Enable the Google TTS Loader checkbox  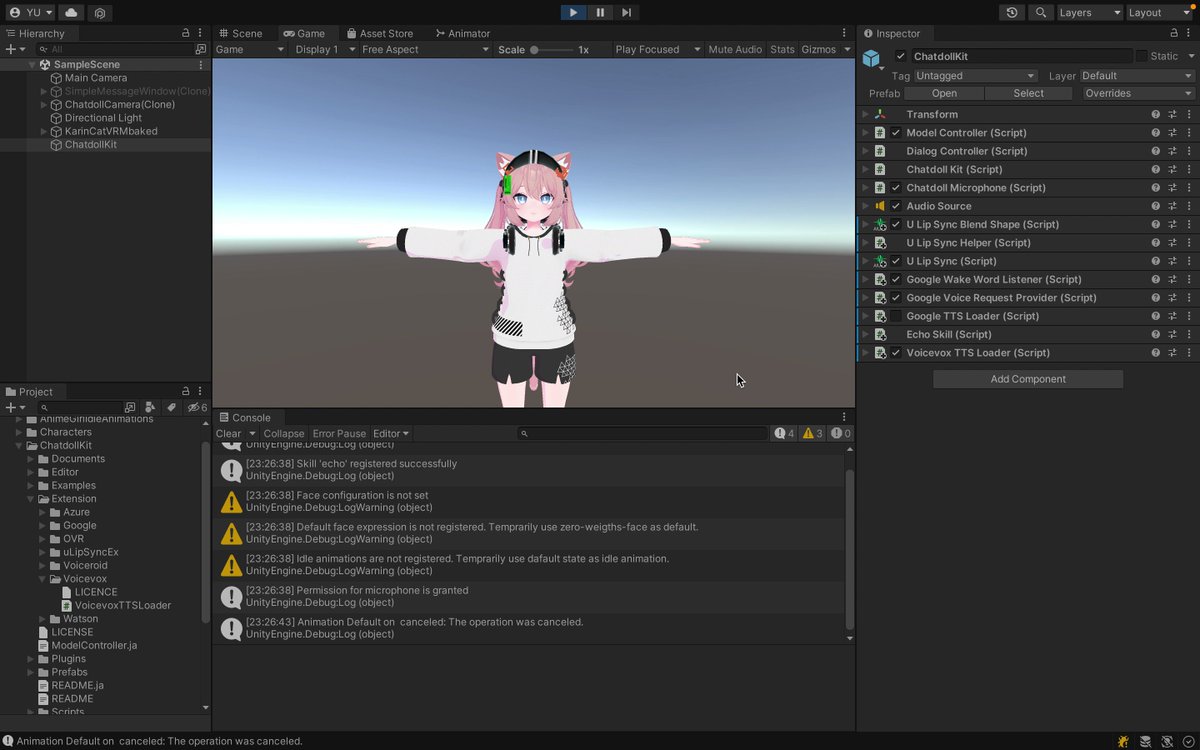pos(896,316)
